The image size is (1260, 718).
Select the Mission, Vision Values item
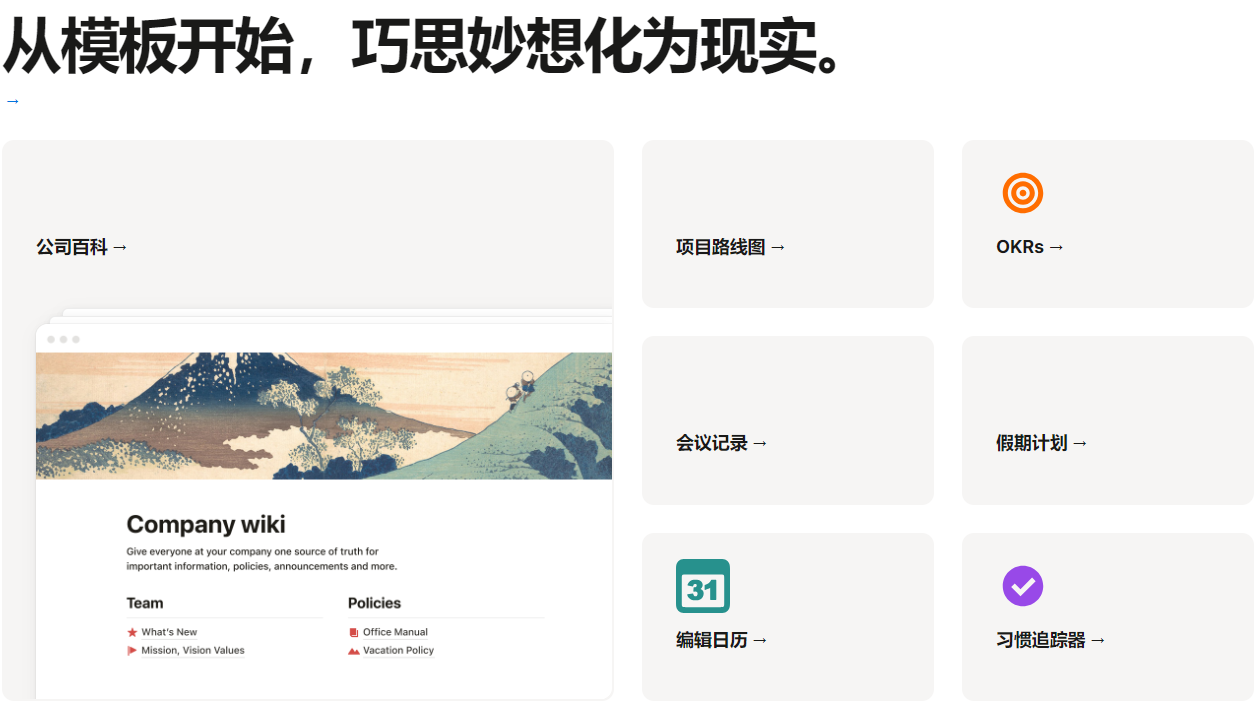(x=193, y=650)
